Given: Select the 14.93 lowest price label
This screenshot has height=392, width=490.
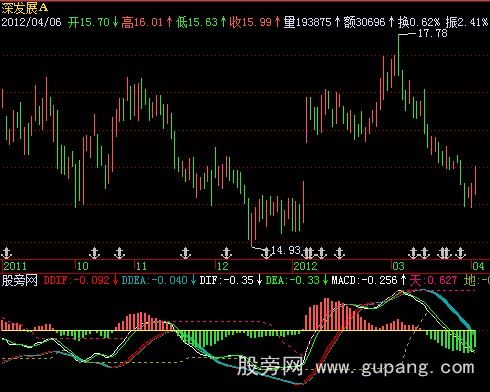Looking at the screenshot, I should [x=286, y=250].
